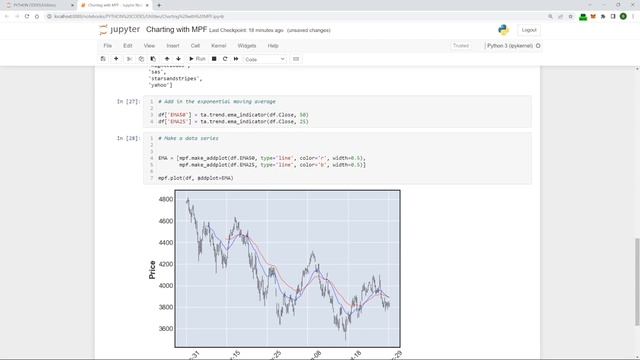Click the 'yahoo' output line
Image resolution: width=640 pixels, height=360 pixels.
point(161,85)
